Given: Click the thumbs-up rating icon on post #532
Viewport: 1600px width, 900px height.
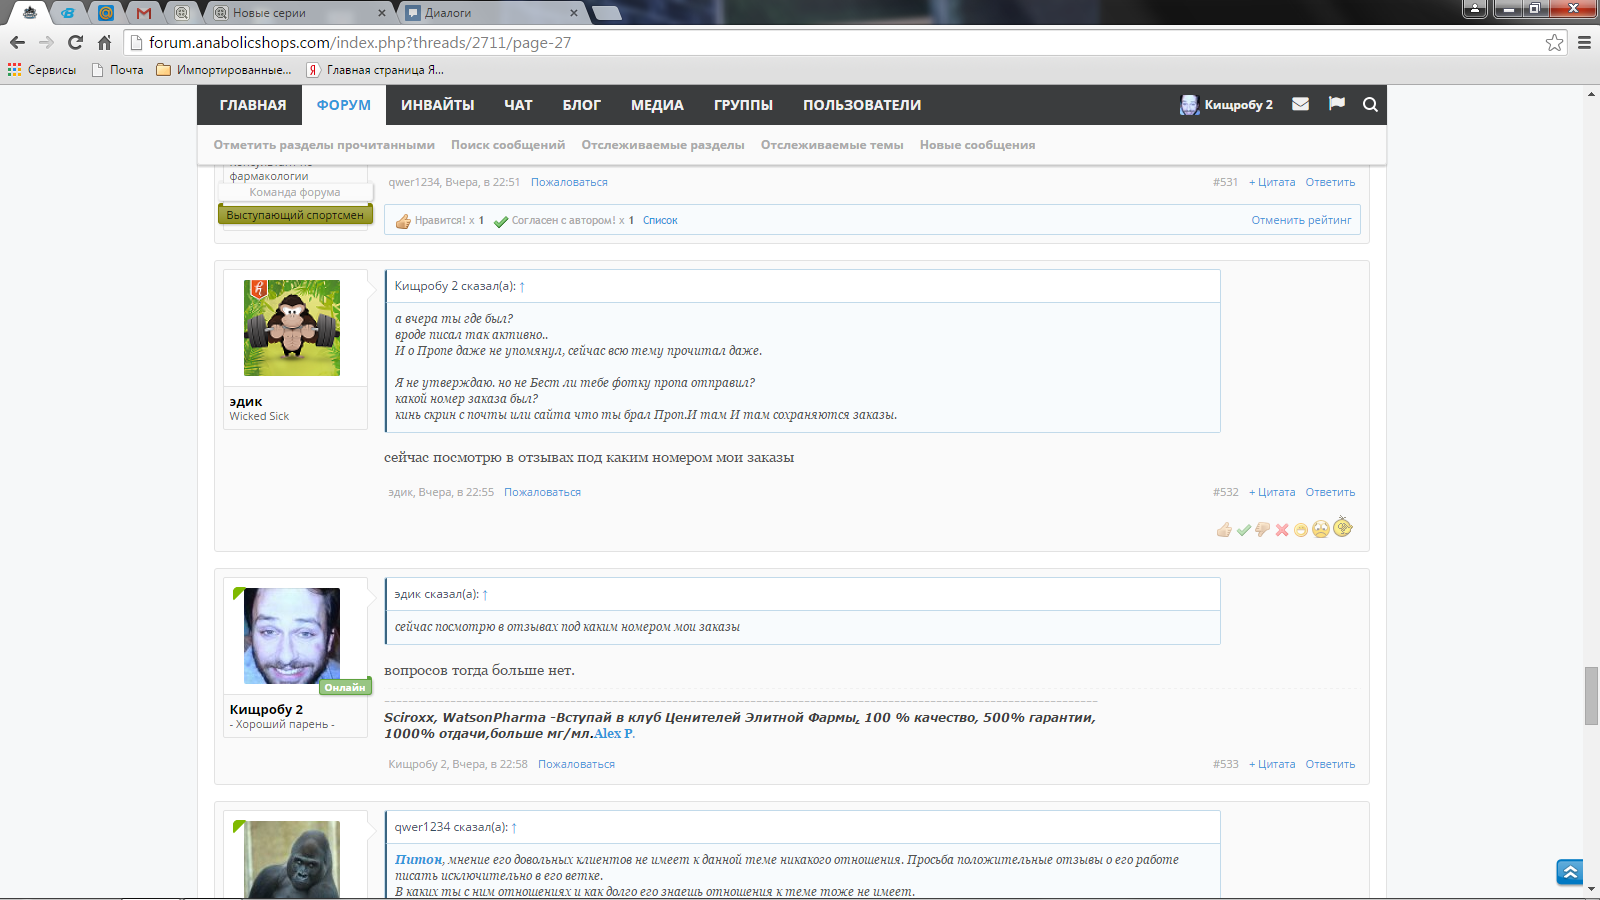Looking at the screenshot, I should point(1224,530).
